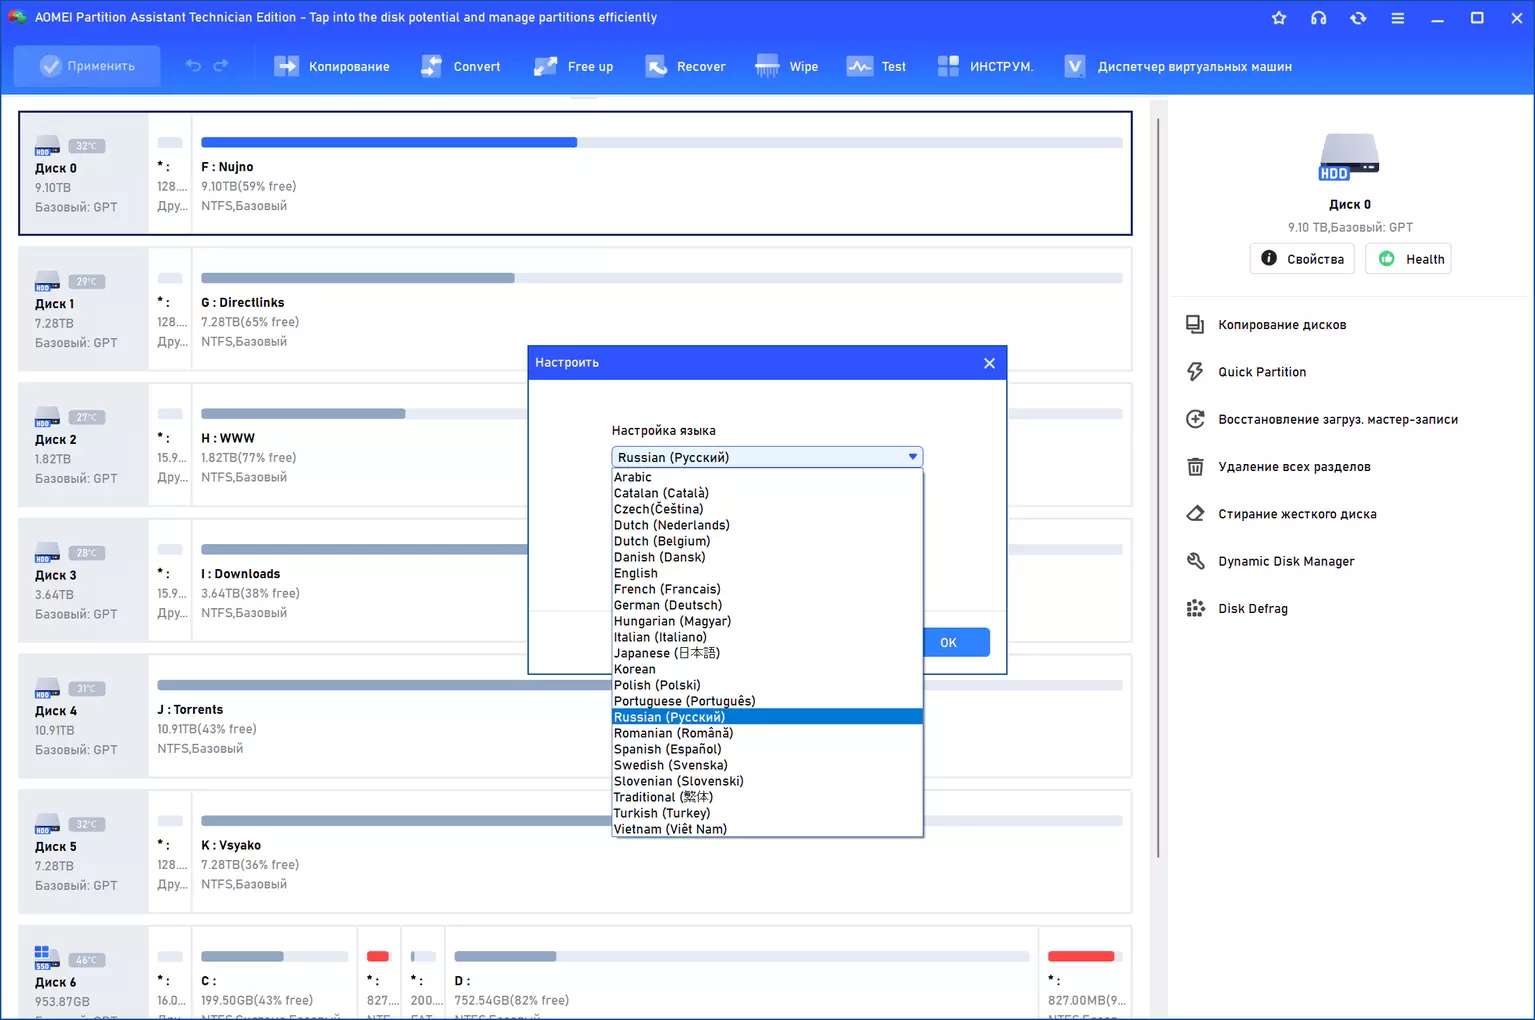This screenshot has height=1020, width=1535.
Task: Click the F: Nujno partition usage bar
Action: pos(662,142)
